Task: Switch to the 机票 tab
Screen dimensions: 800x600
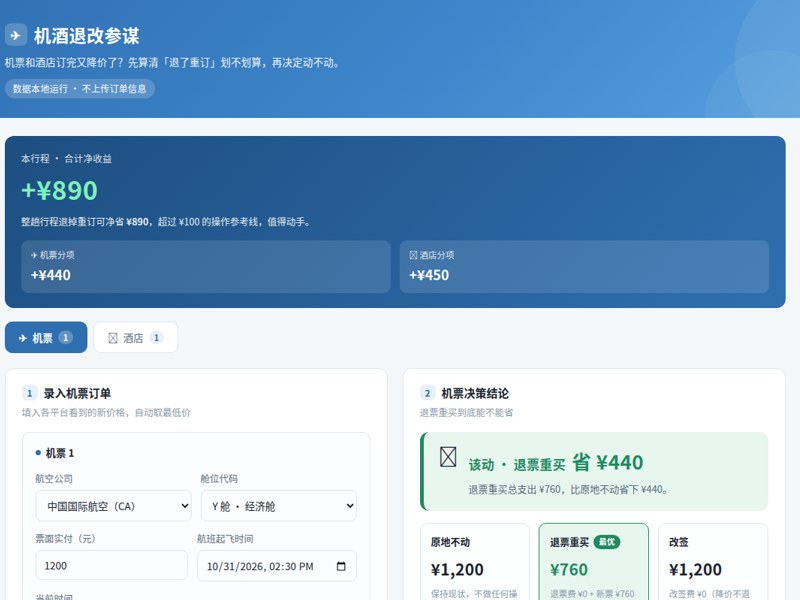Action: click(46, 337)
